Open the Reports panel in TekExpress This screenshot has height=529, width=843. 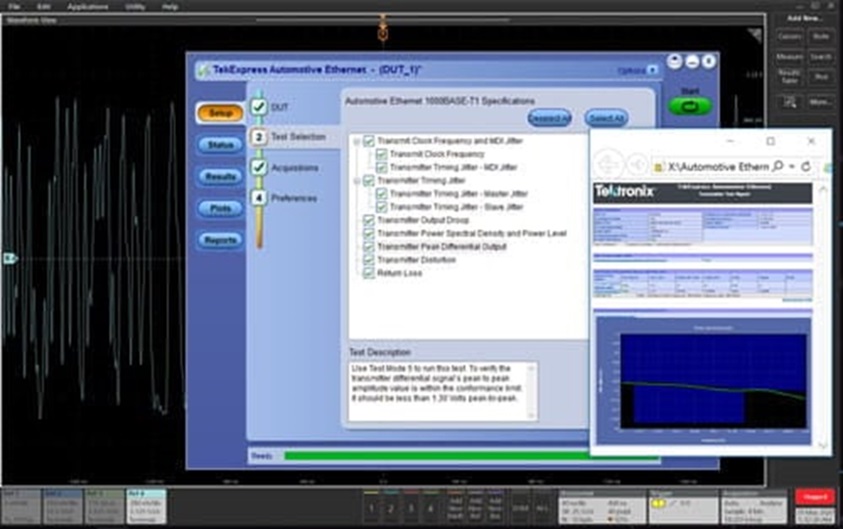[220, 240]
